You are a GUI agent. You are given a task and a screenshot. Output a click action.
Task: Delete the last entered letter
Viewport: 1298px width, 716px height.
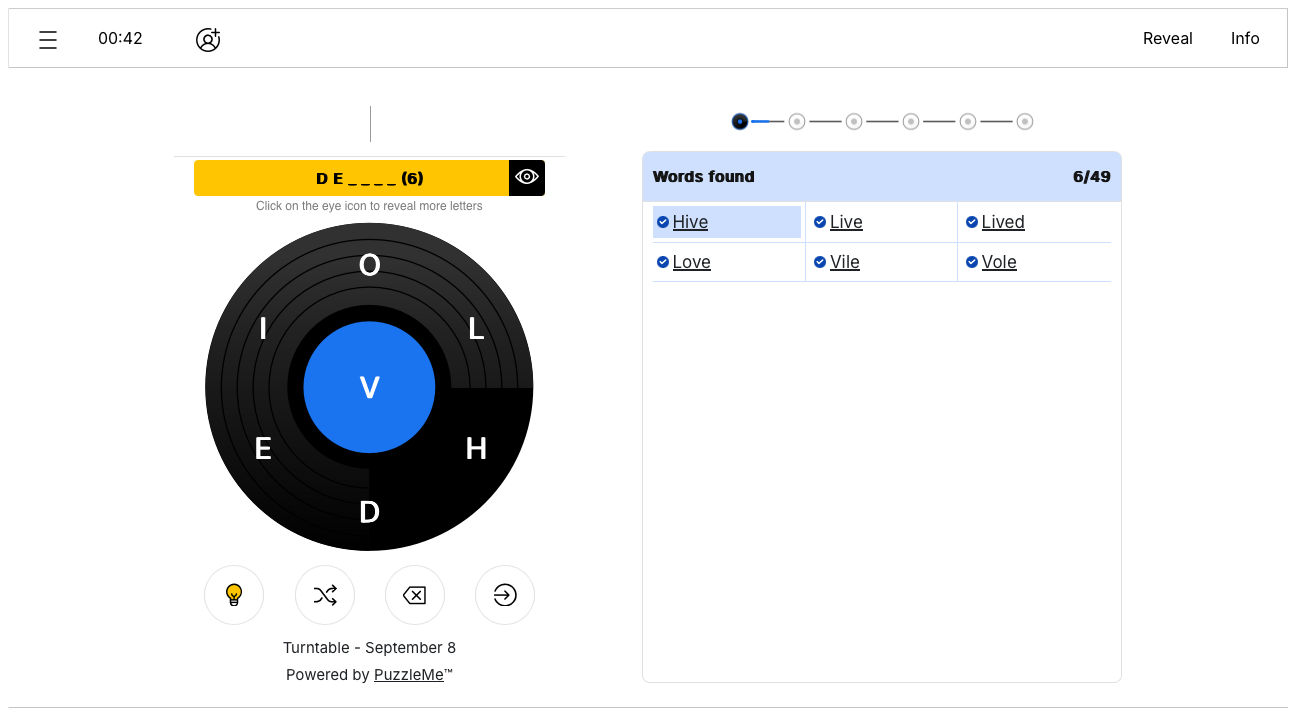point(414,595)
